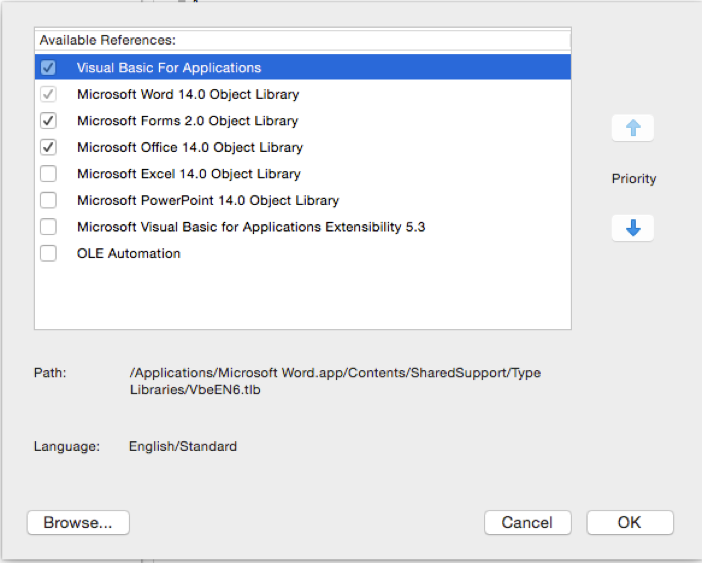Click the 'English/Standard' language value
Screen dimensions: 702x563
pyautogui.click(x=183, y=446)
